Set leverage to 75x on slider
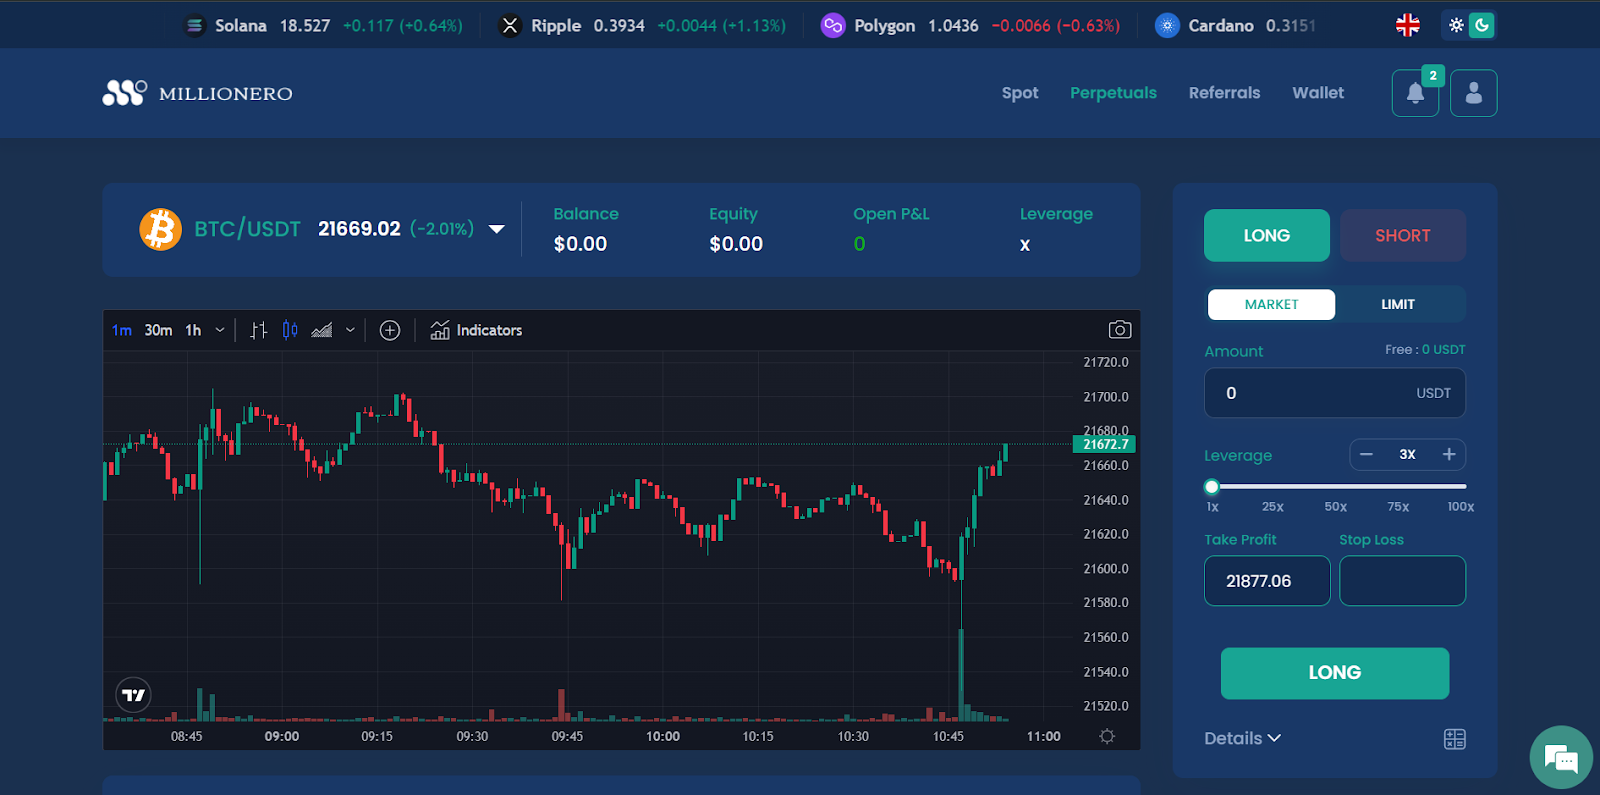This screenshot has width=1600, height=795. (x=1398, y=507)
